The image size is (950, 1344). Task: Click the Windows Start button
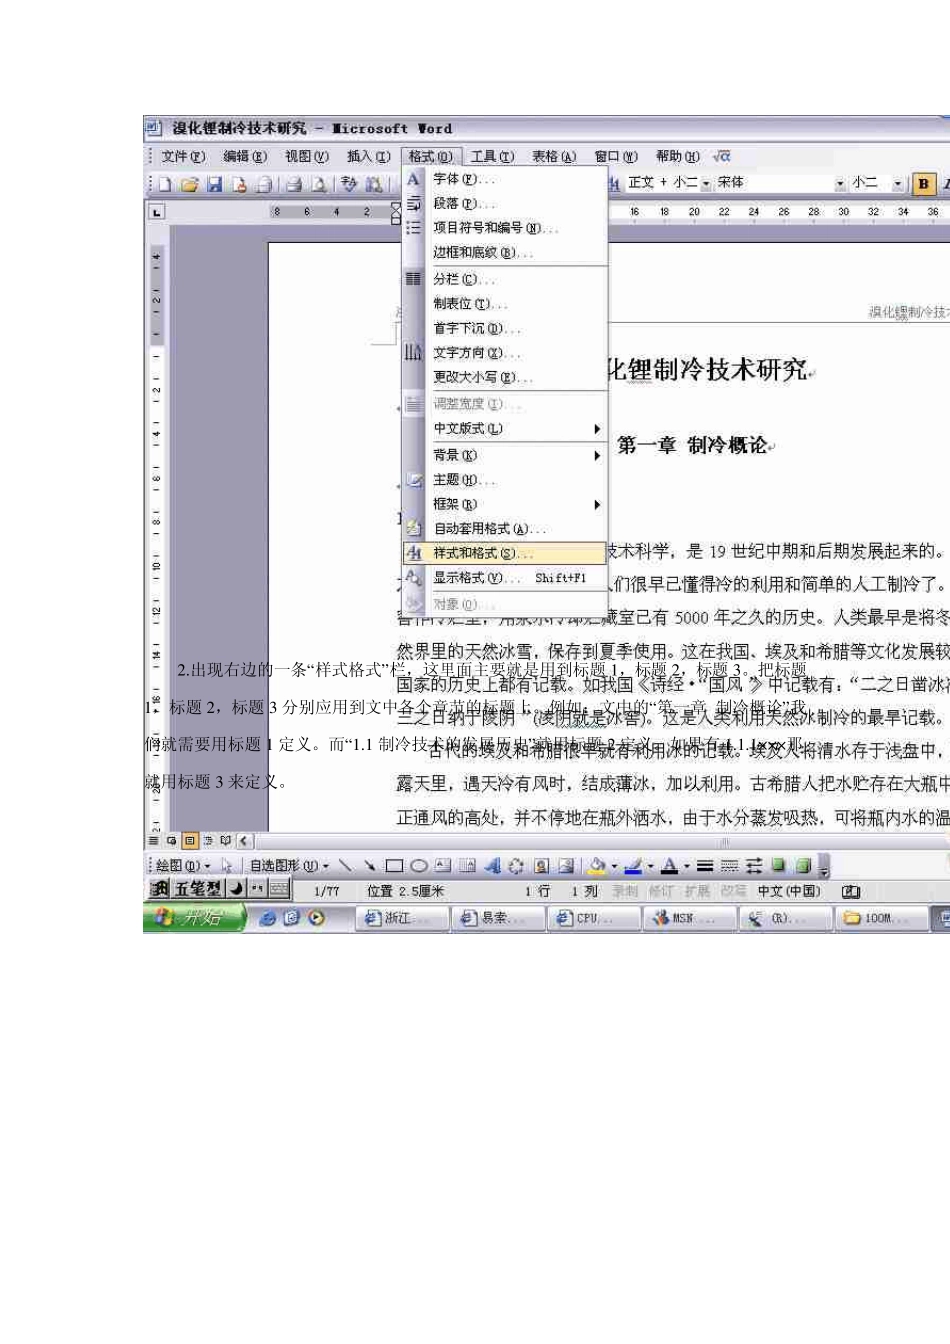(194, 918)
